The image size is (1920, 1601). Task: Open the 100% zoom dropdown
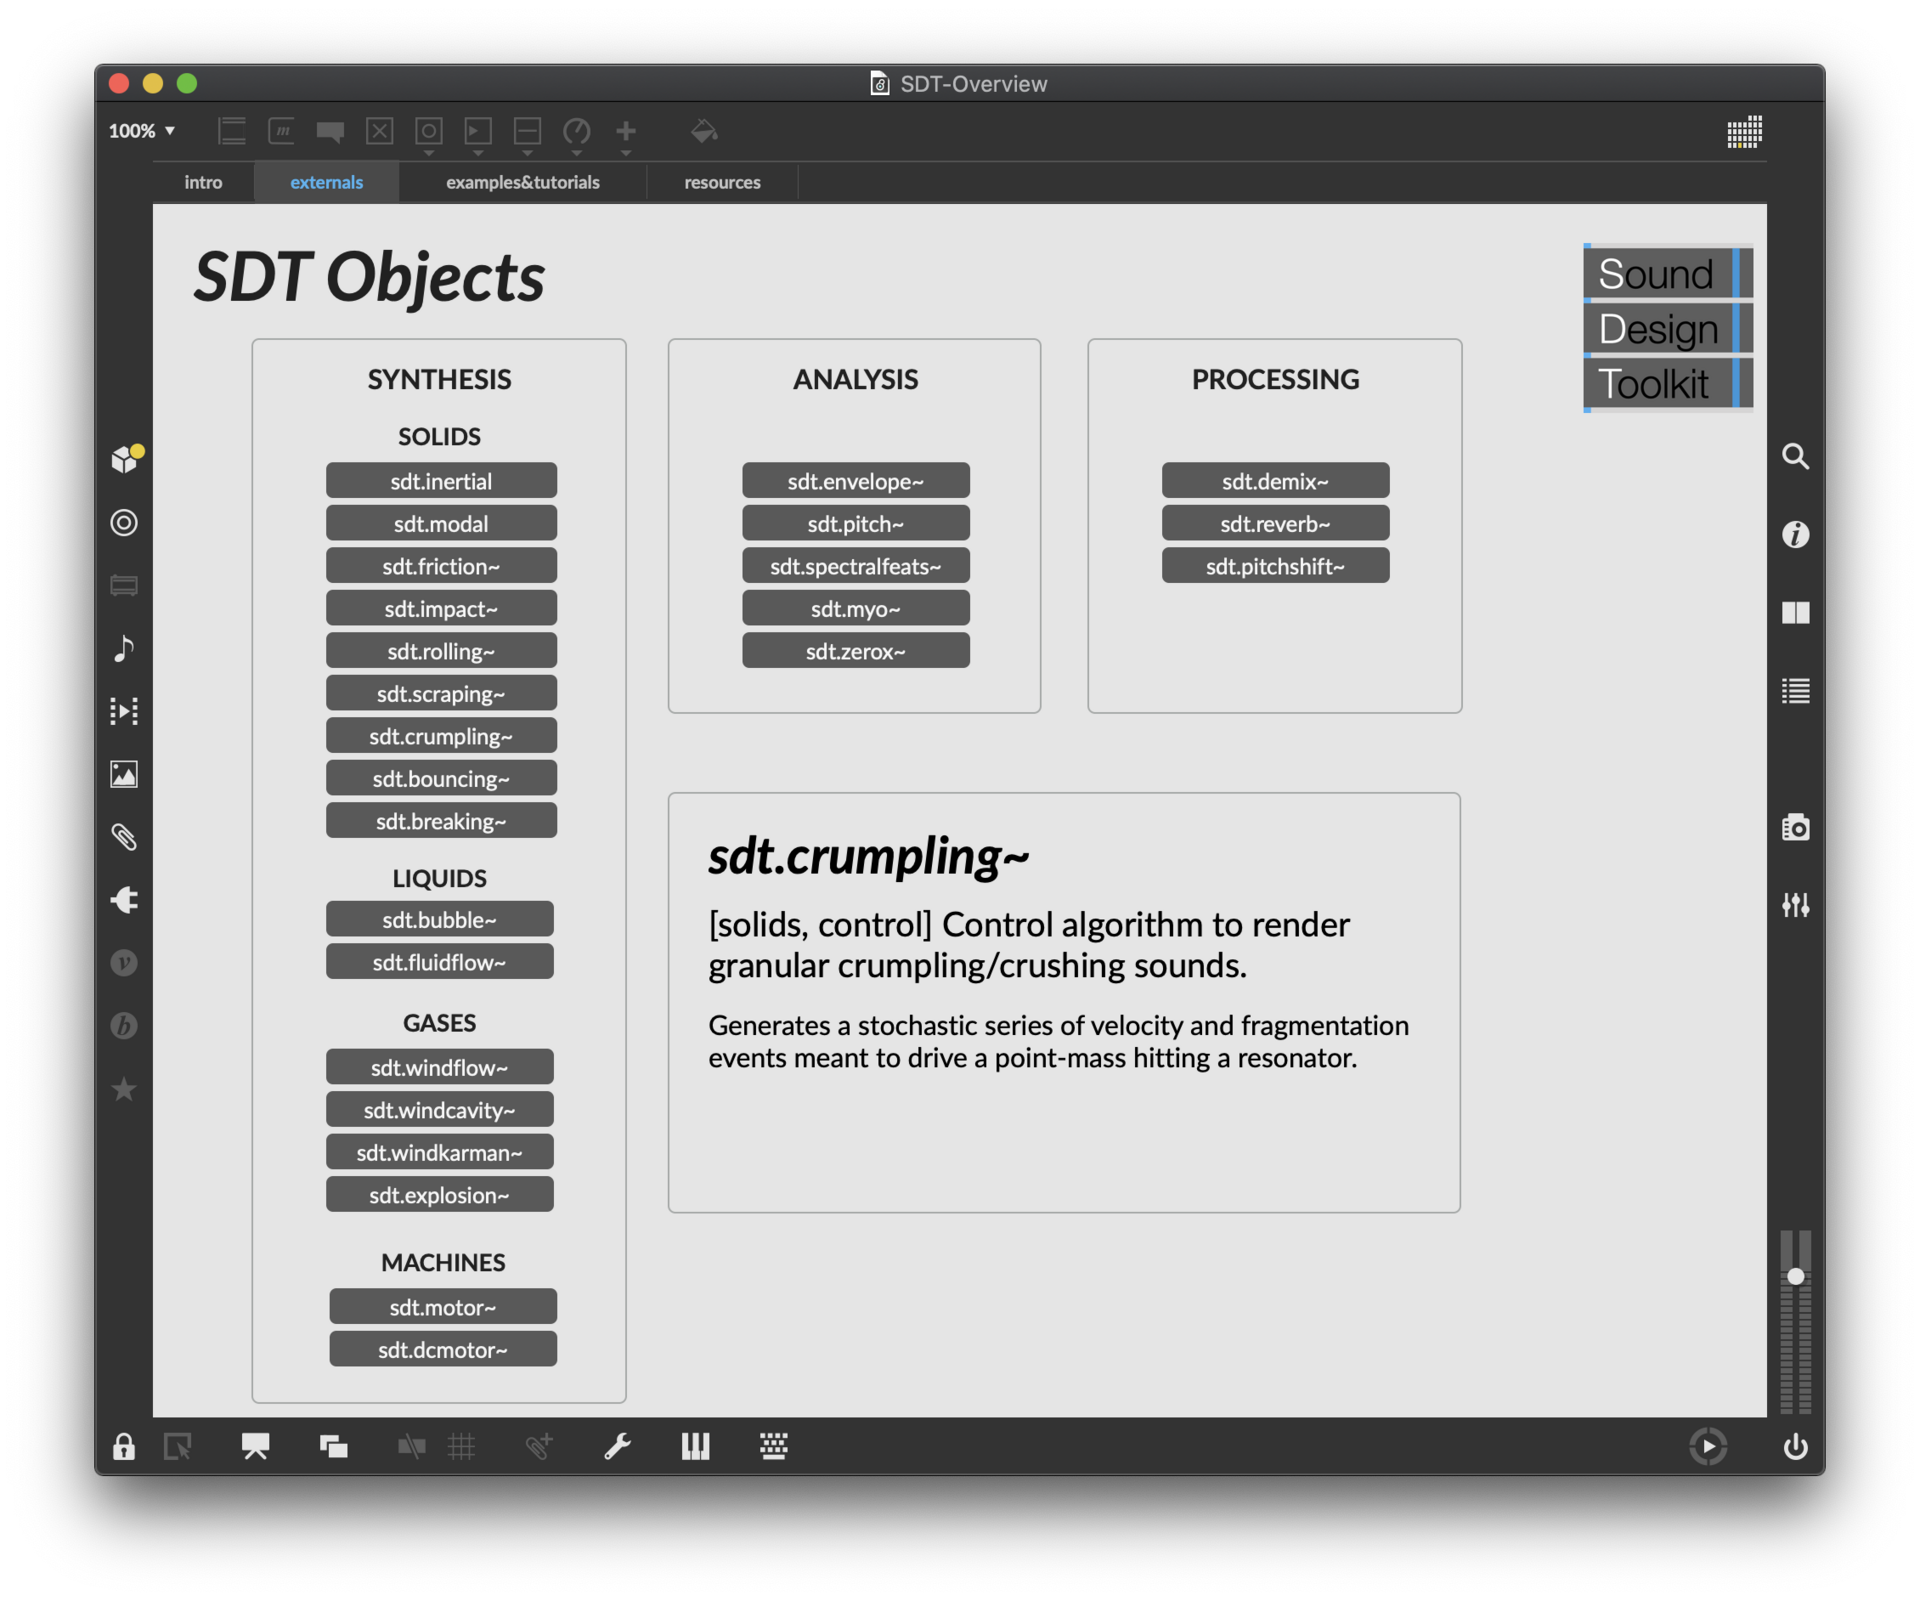point(142,131)
